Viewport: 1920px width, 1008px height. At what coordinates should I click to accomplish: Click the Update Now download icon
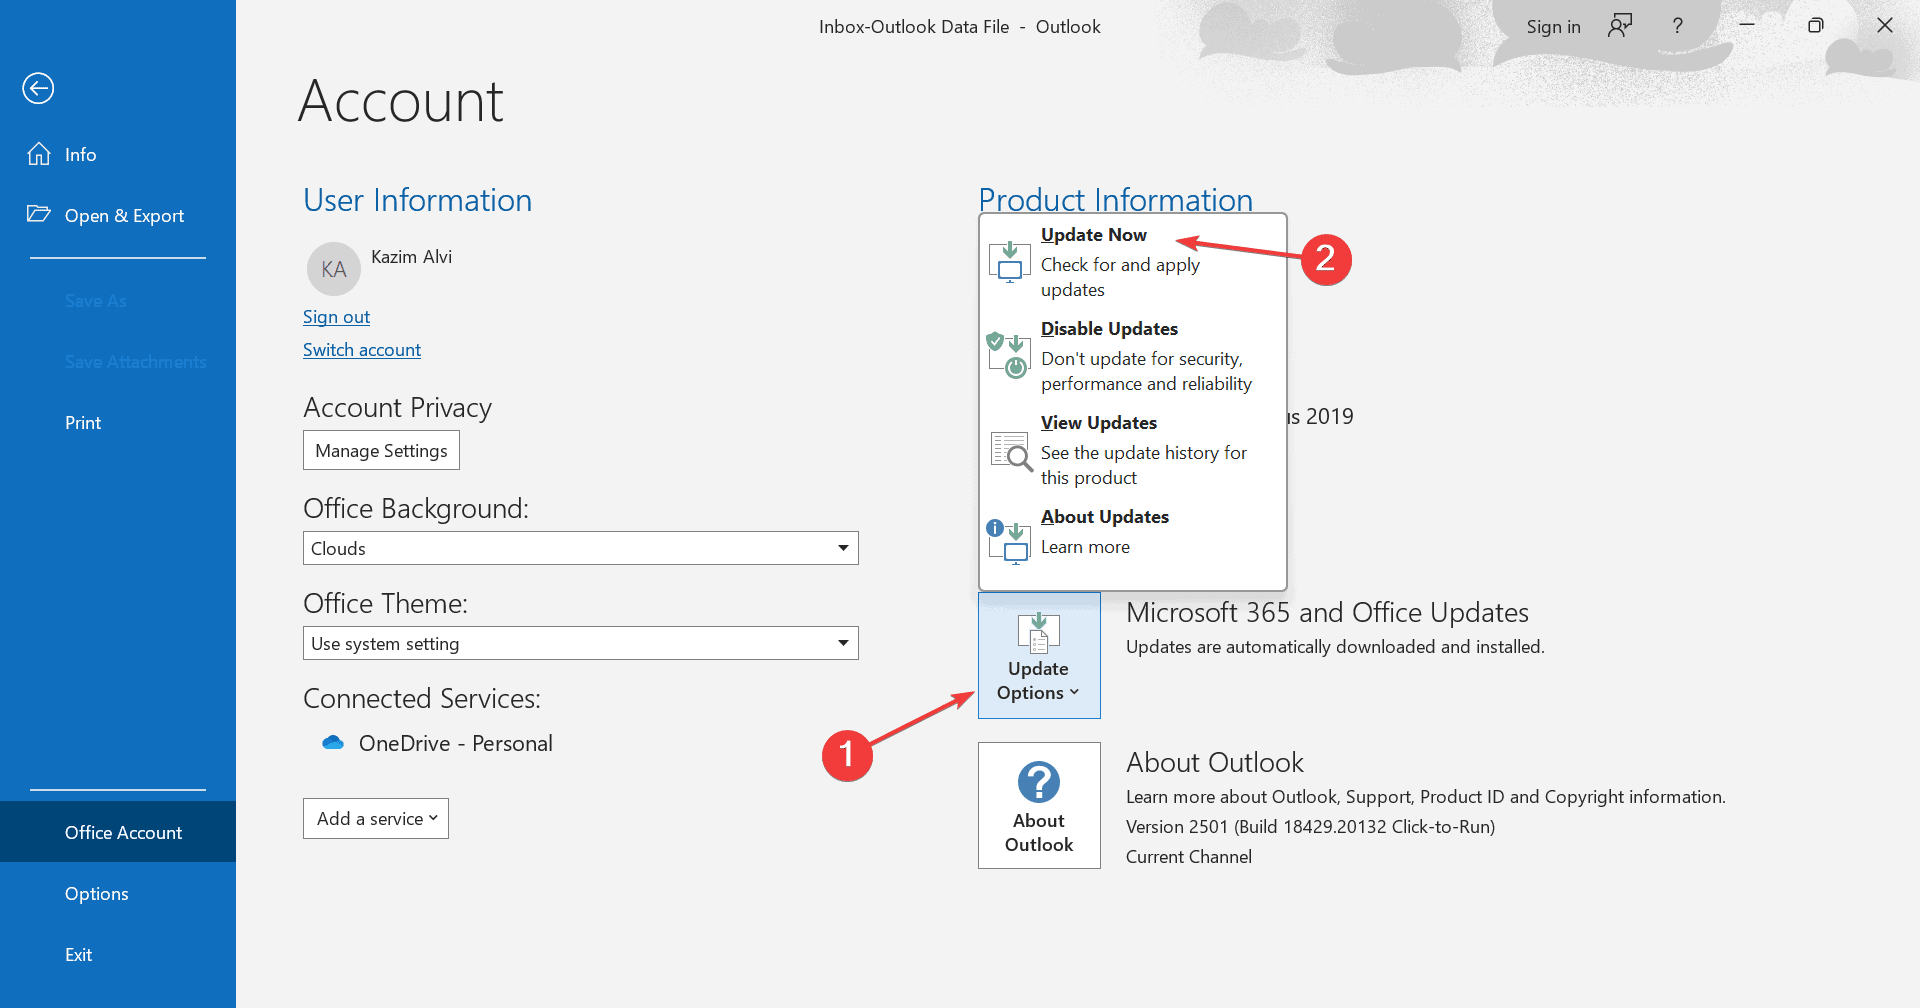1010,262
